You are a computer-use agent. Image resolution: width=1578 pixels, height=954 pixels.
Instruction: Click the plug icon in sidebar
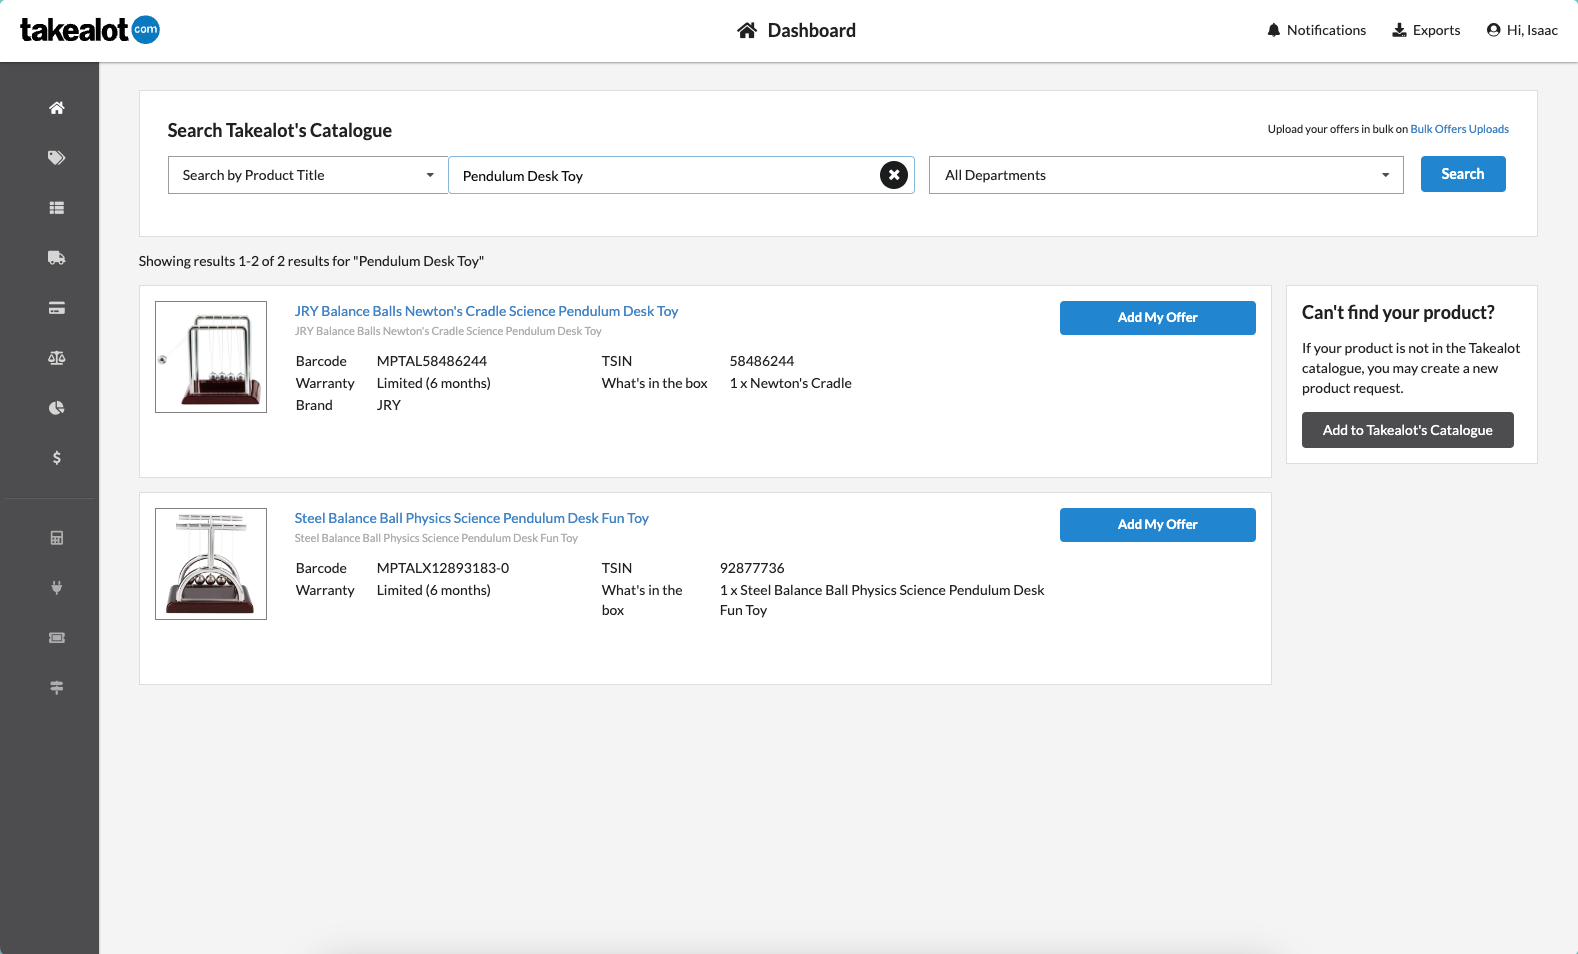click(57, 588)
